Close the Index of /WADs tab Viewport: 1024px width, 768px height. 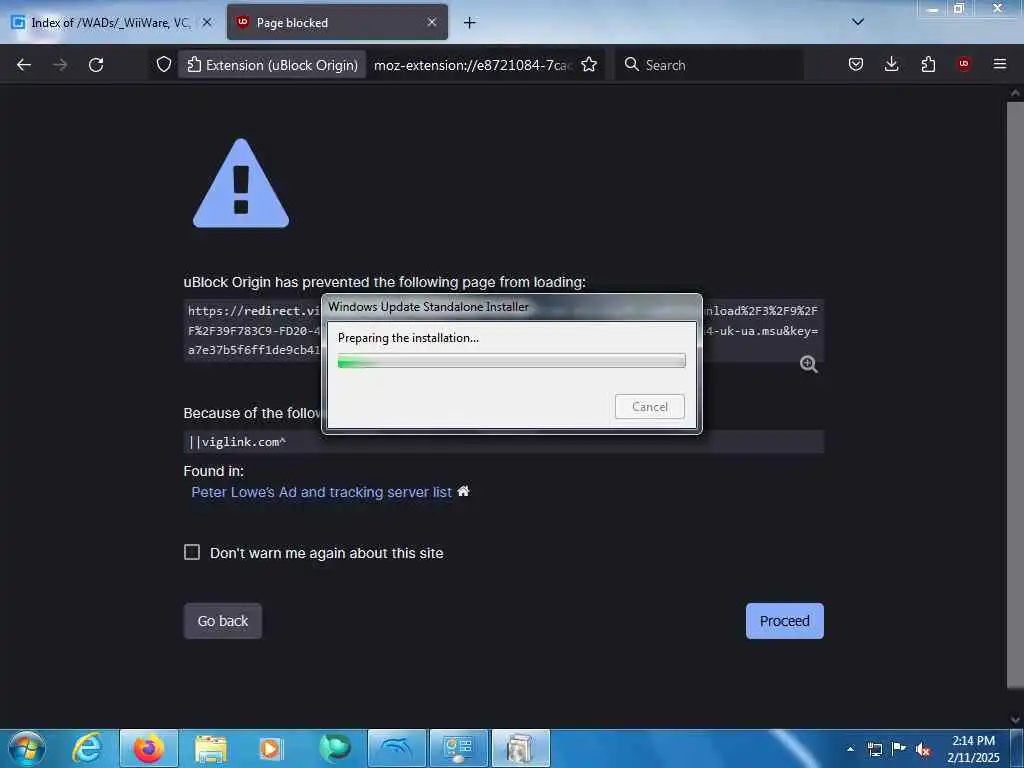206,22
